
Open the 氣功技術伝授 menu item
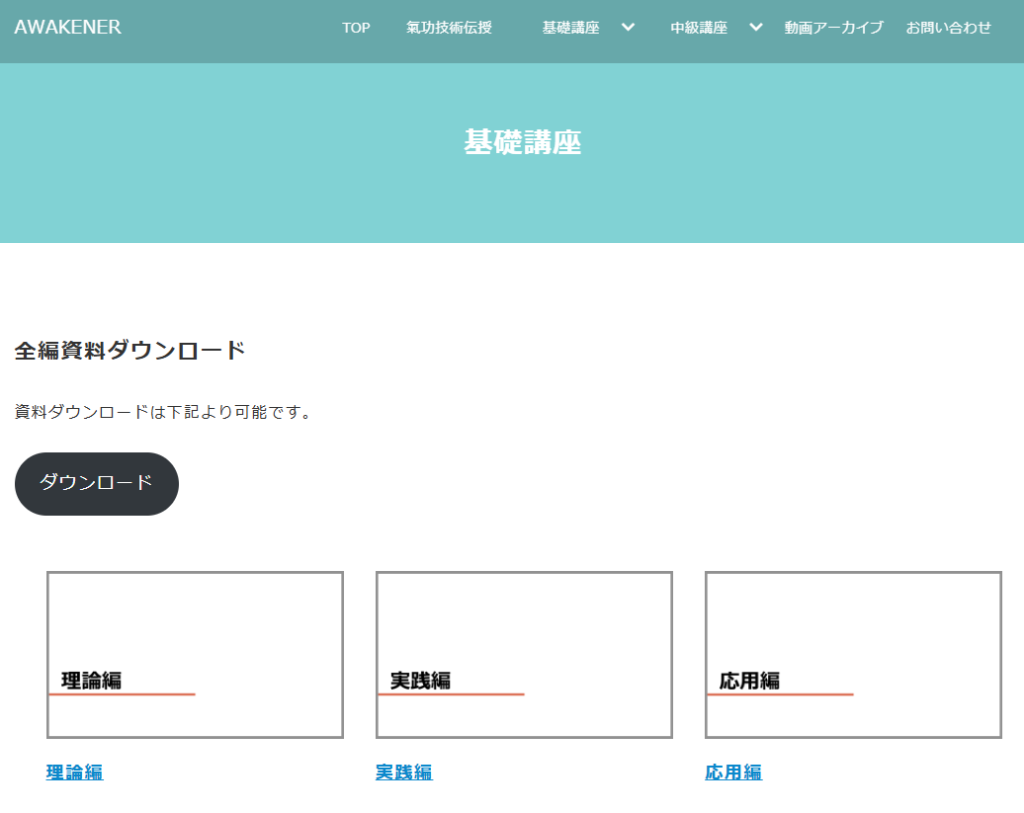click(449, 28)
